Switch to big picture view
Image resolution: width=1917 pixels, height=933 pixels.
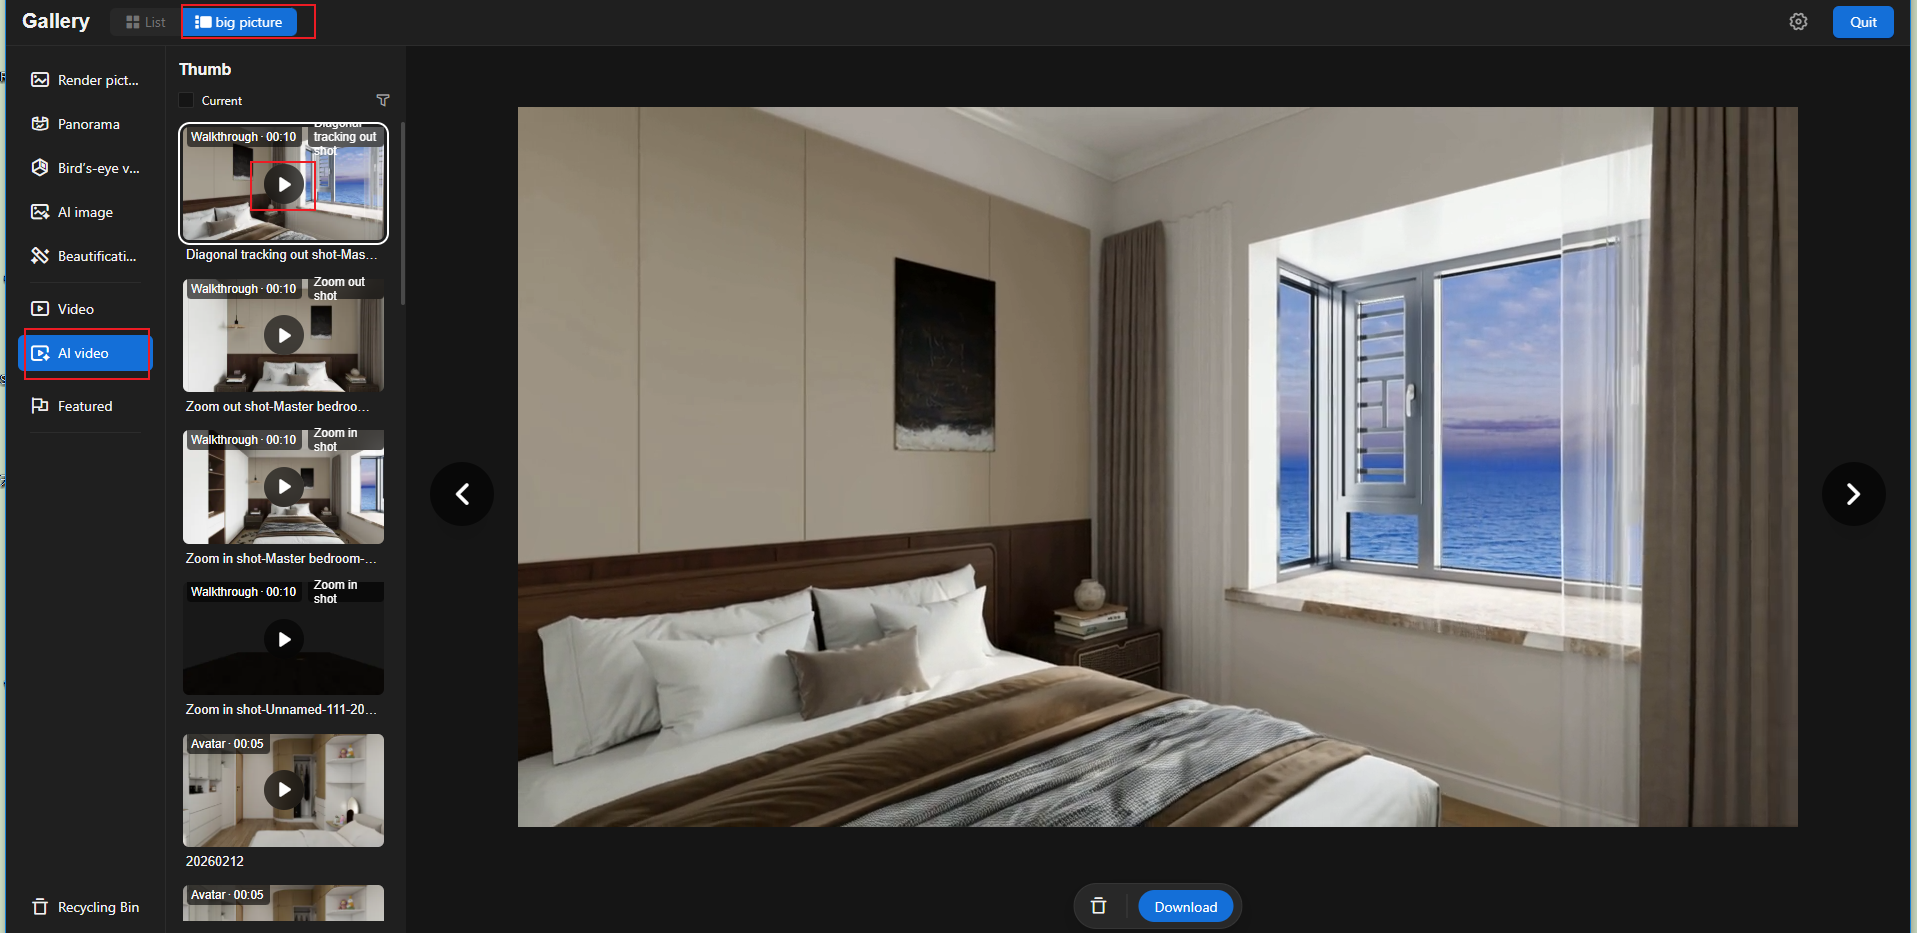pos(239,22)
